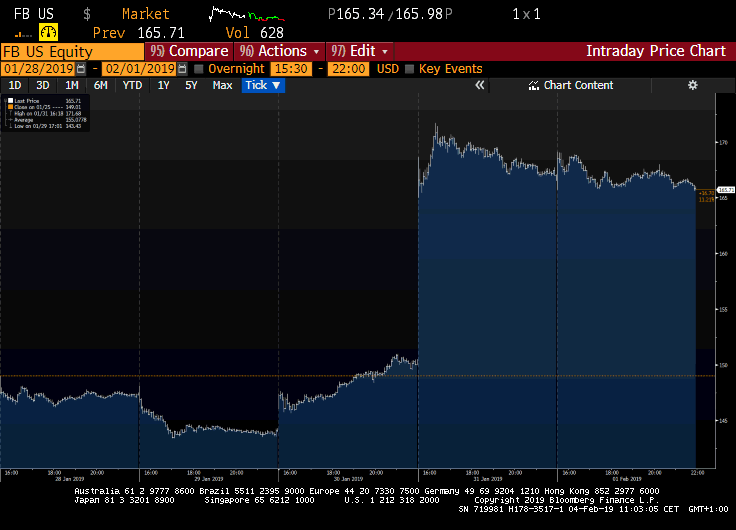Open the end date calendar picker icon

pos(182,69)
